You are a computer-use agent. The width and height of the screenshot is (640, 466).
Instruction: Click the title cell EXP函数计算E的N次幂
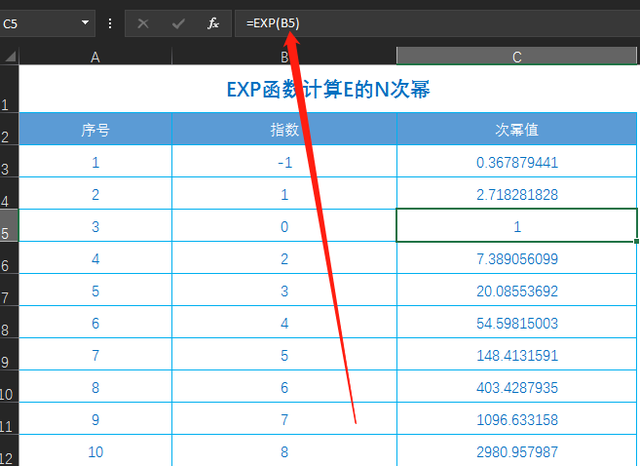pyautogui.click(x=328, y=91)
